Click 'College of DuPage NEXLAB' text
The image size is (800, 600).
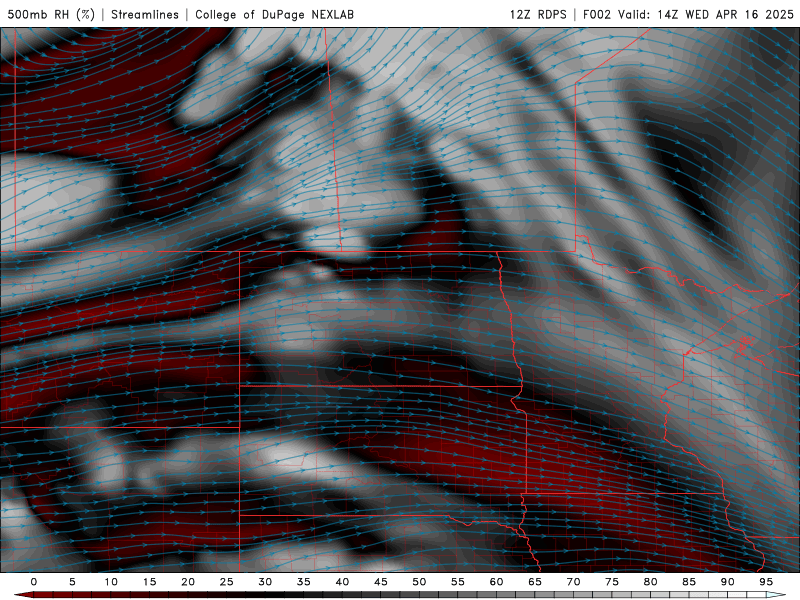point(274,14)
